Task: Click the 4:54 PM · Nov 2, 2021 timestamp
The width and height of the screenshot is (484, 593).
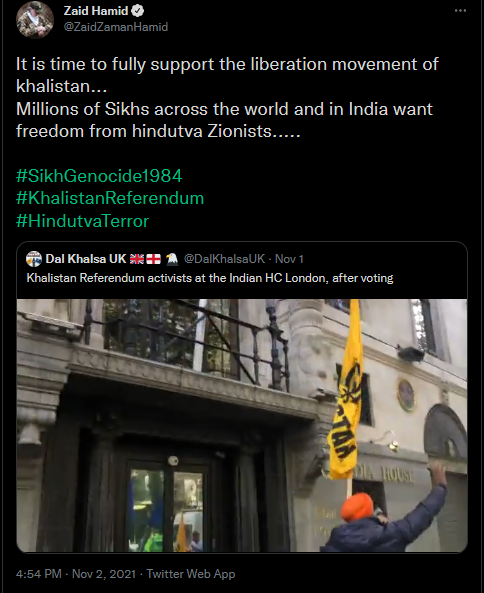Action: 76,574
